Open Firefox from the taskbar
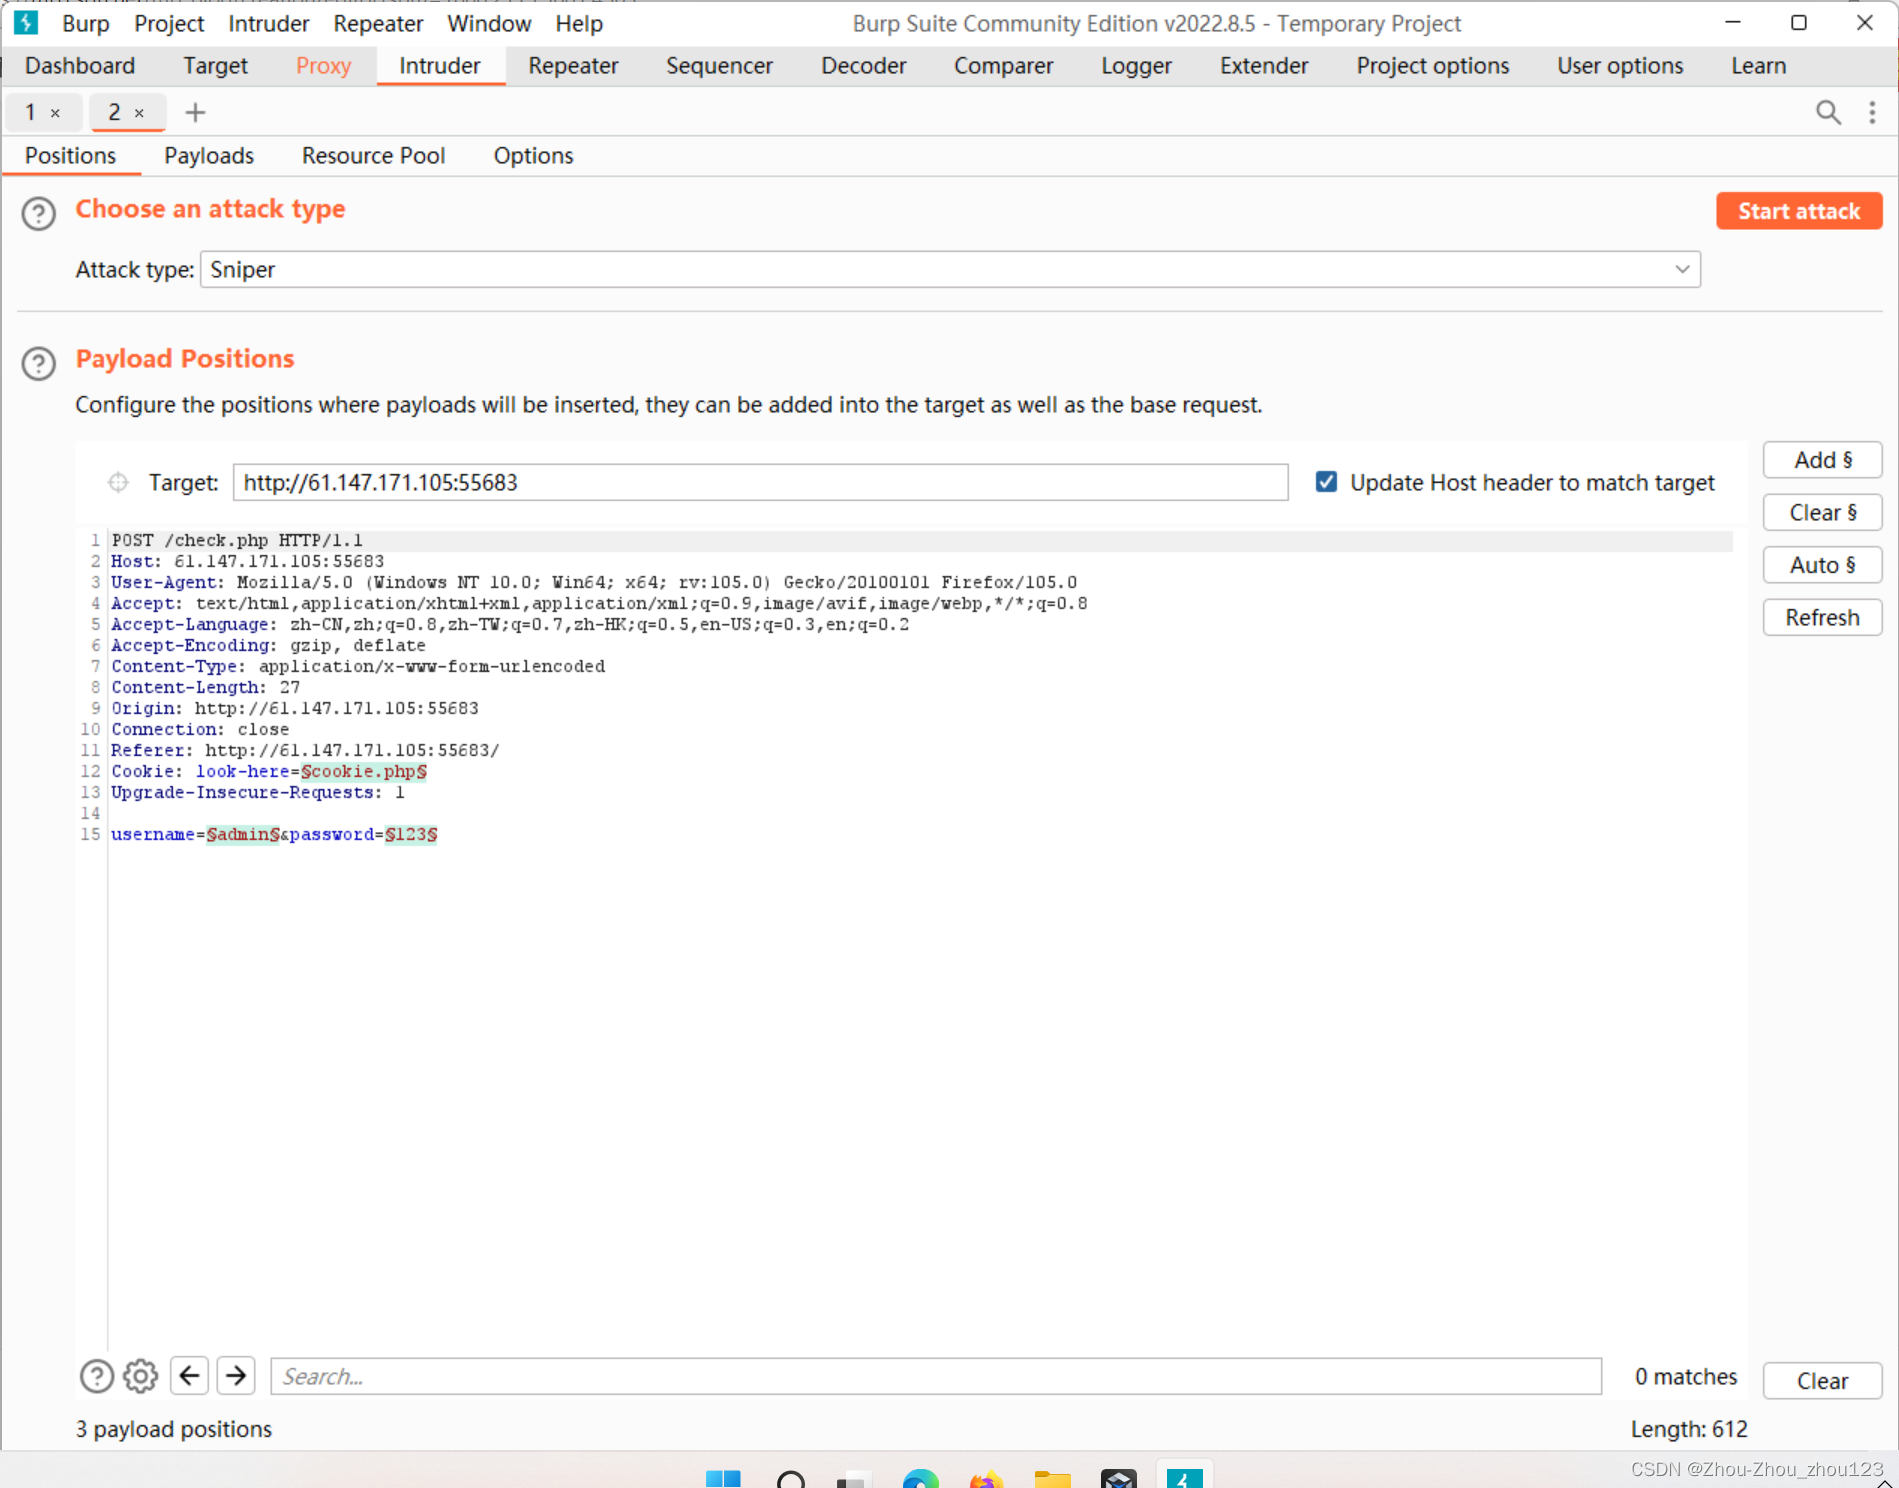Image resolution: width=1899 pixels, height=1488 pixels. 986,1478
